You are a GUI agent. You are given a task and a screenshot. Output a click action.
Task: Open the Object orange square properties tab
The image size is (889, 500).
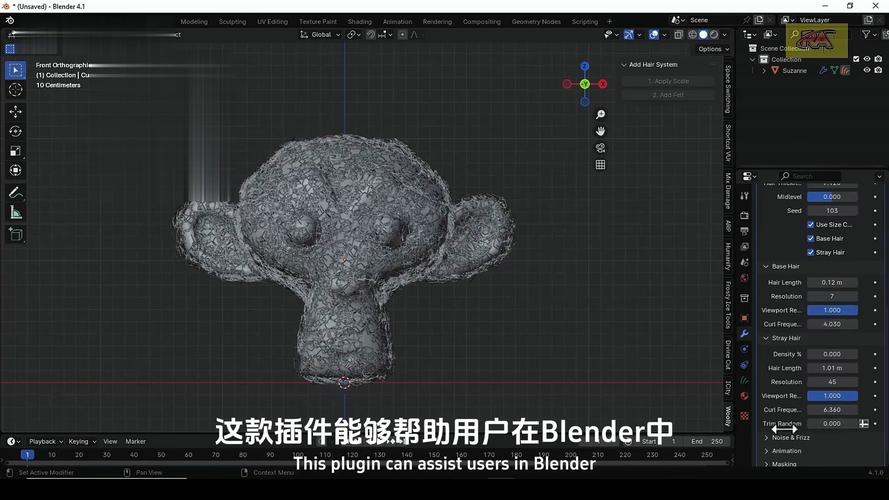(x=744, y=317)
